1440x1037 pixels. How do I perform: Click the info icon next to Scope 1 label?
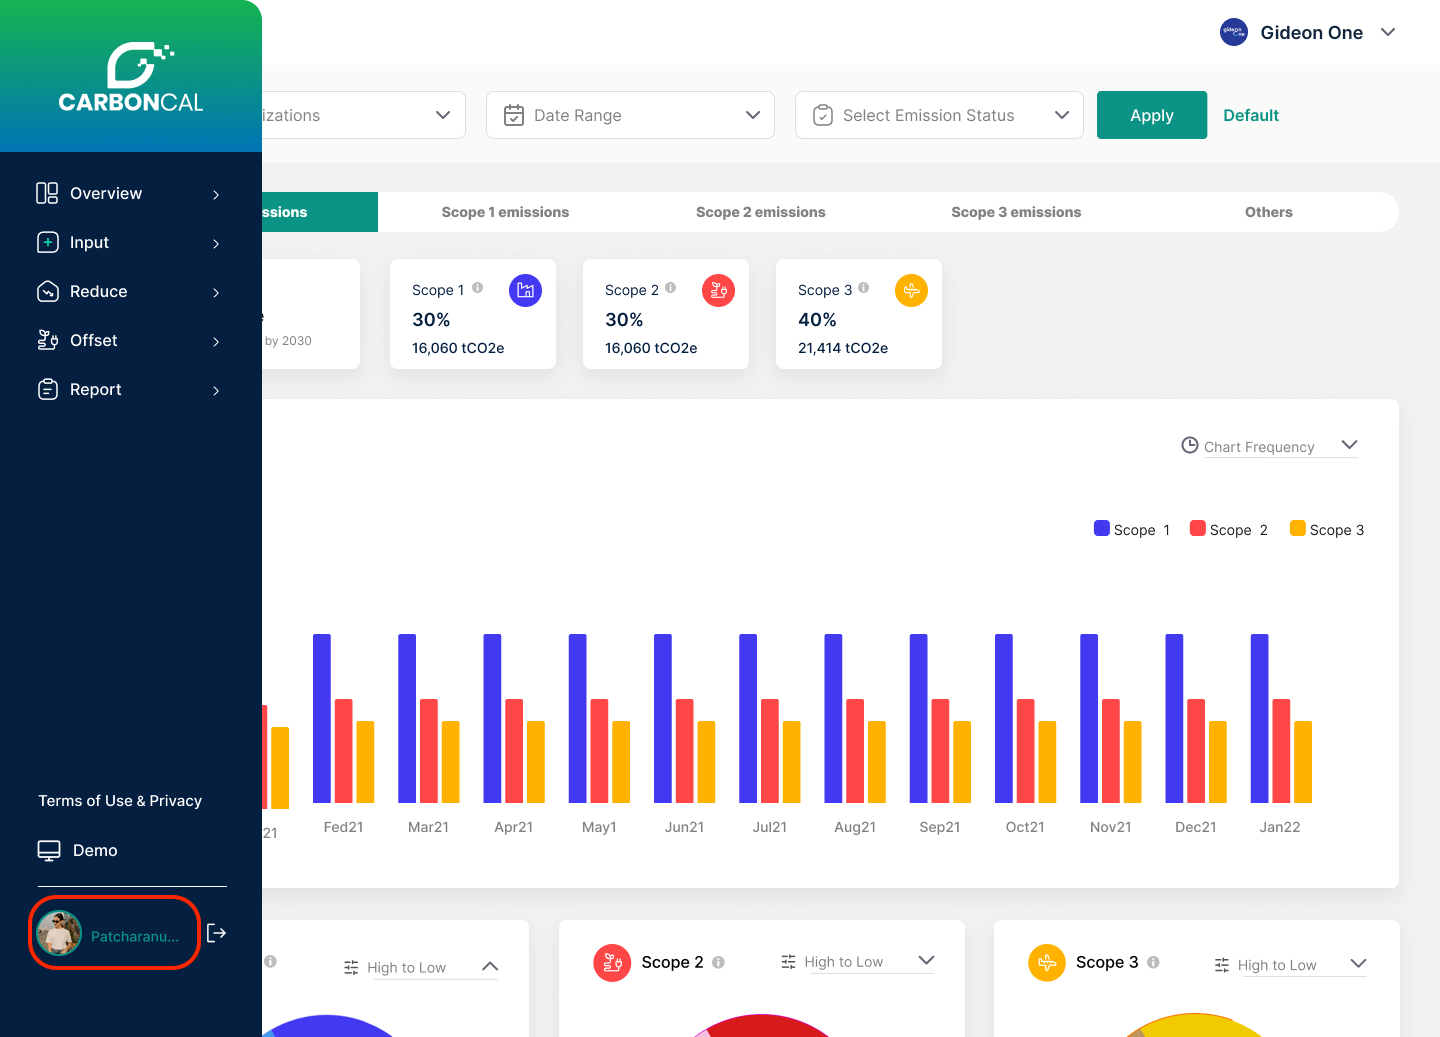478,288
